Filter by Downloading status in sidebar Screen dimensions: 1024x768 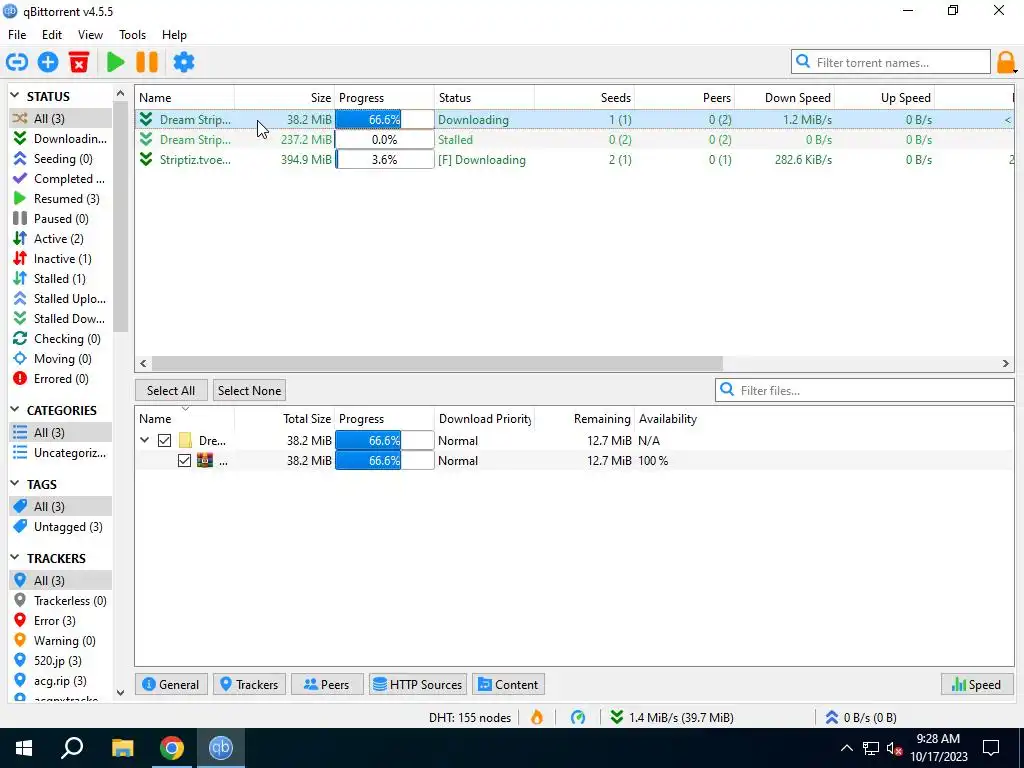(60, 138)
